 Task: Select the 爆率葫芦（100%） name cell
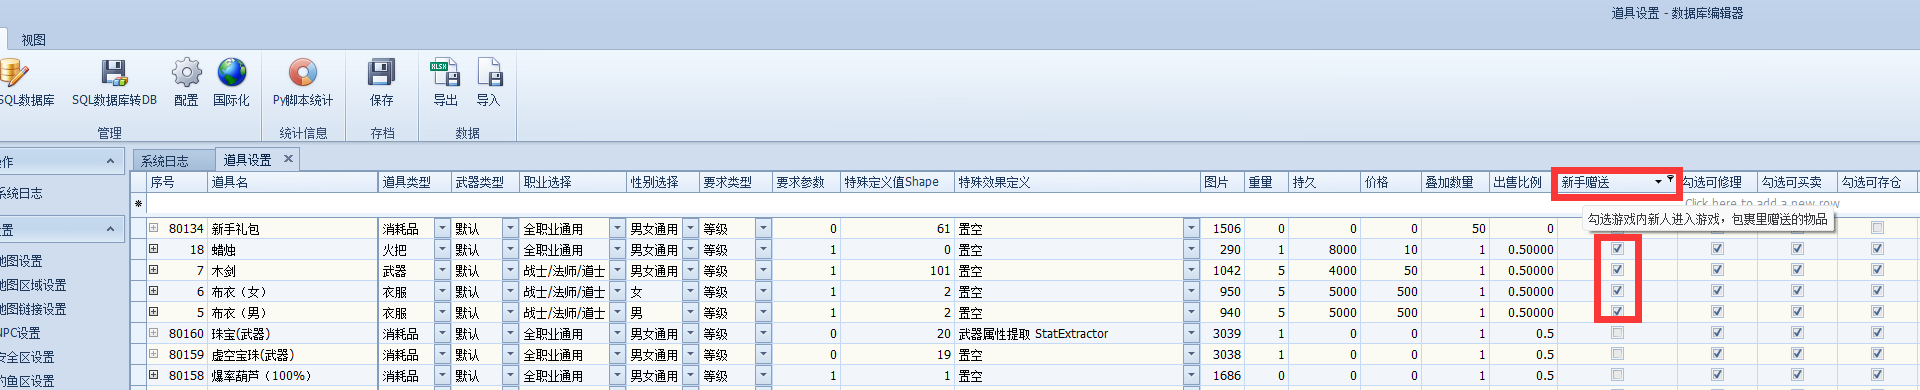(293, 375)
